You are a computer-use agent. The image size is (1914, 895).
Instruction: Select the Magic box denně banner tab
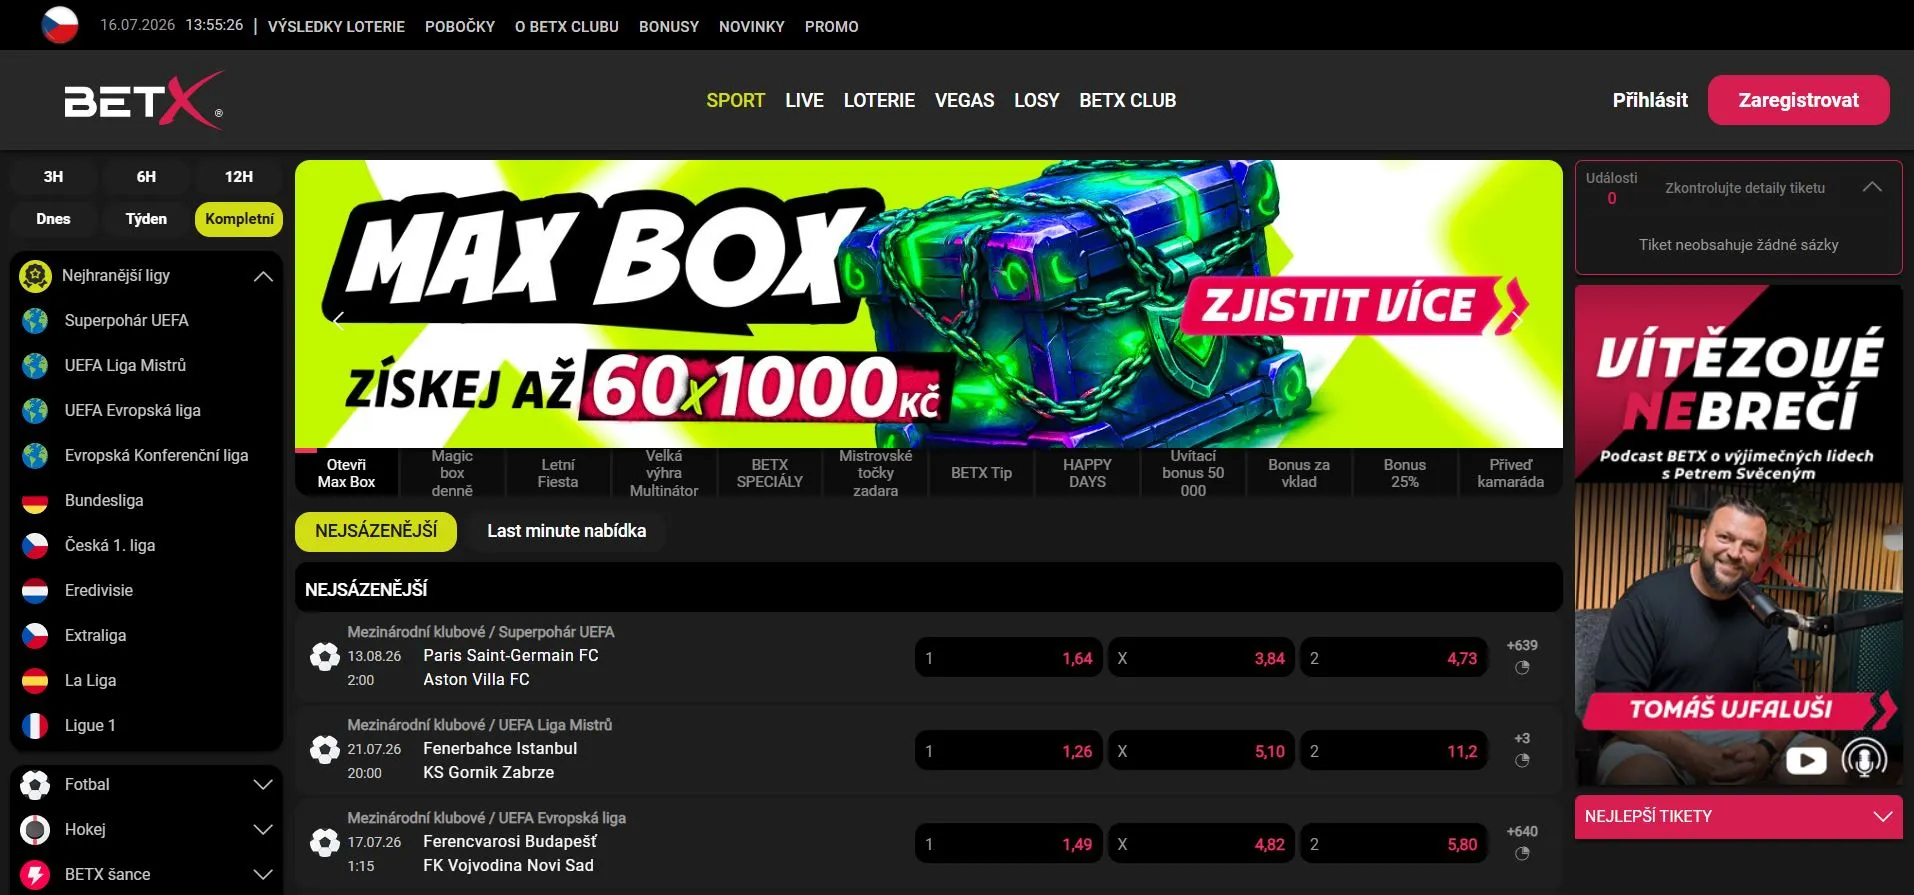452,473
